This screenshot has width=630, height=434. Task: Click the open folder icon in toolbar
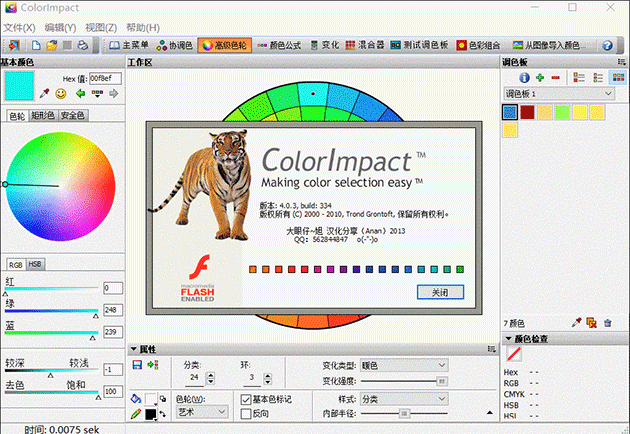pyautogui.click(x=51, y=45)
